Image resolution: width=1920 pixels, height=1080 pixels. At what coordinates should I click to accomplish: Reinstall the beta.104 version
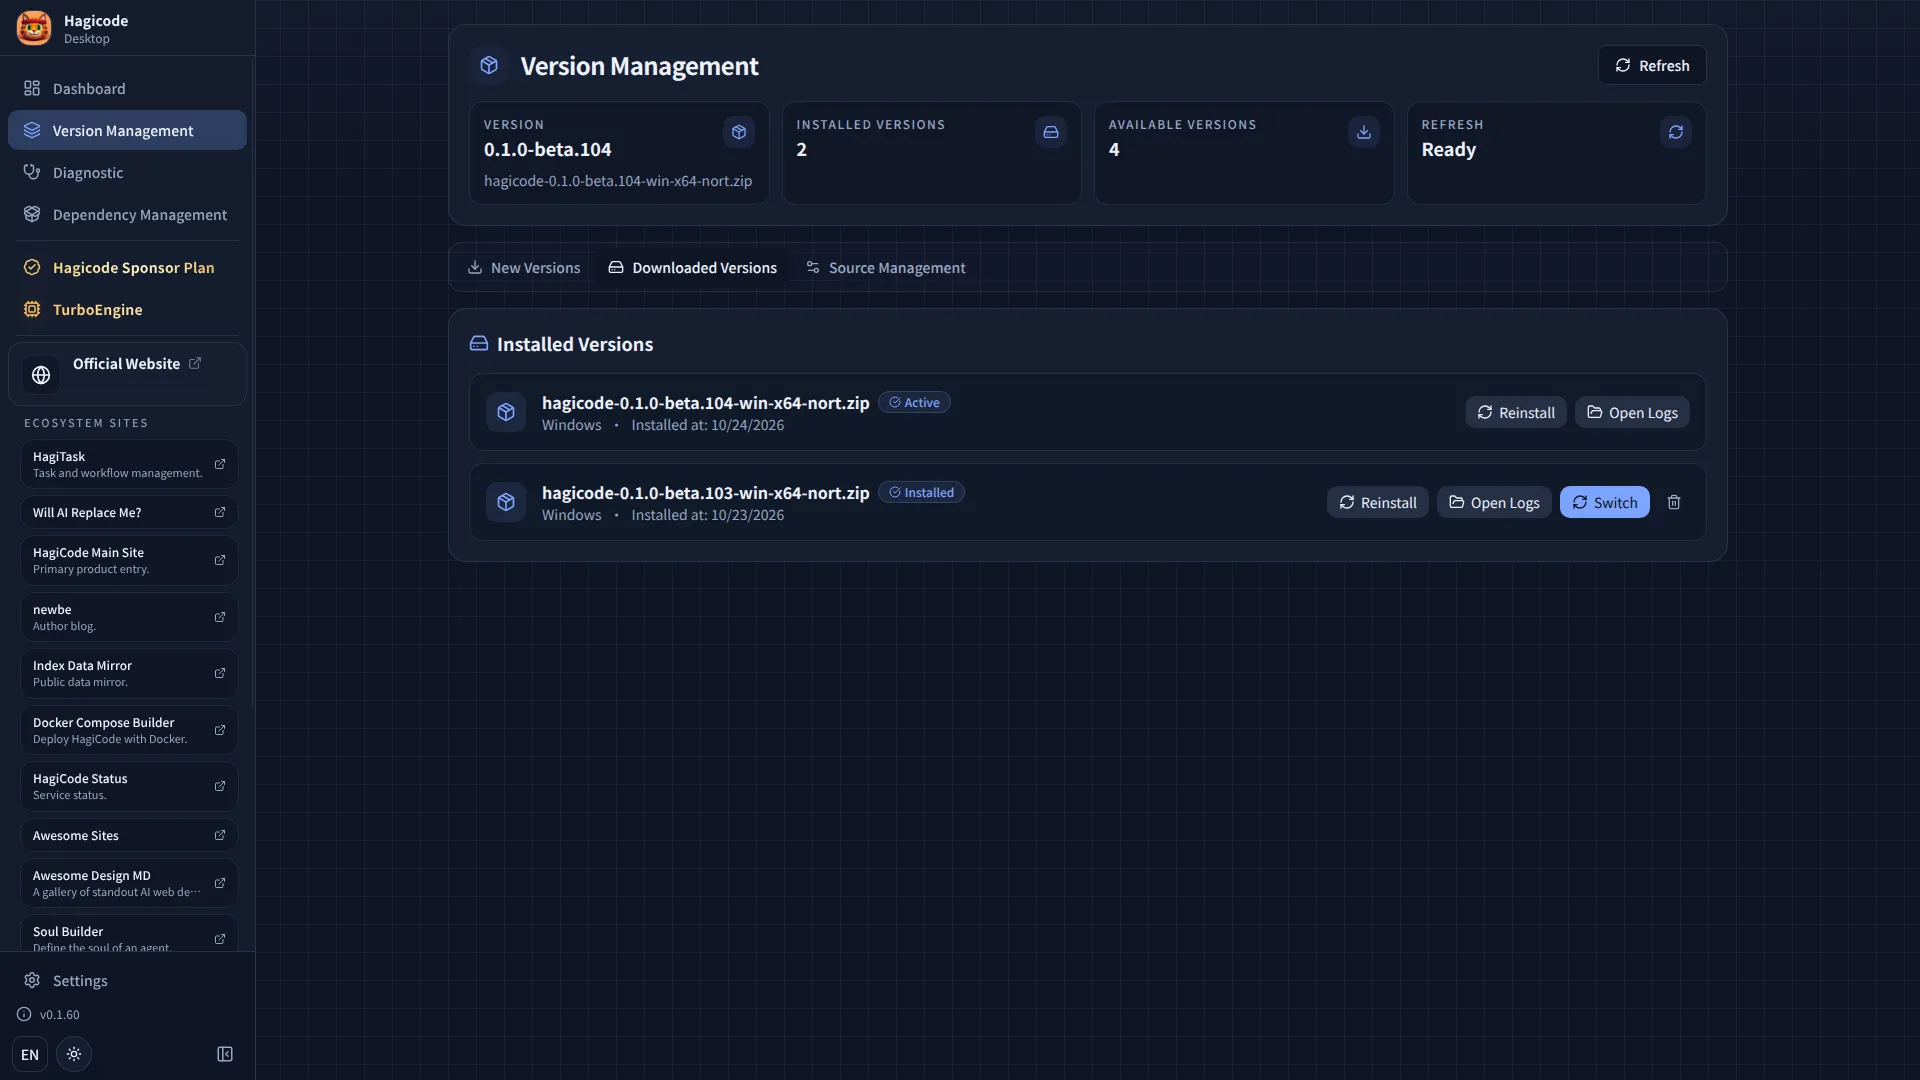[x=1516, y=412]
